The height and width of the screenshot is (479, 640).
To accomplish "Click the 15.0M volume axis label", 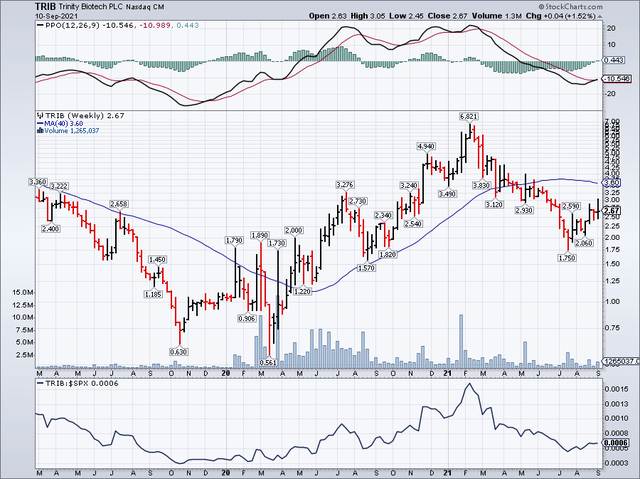I will click(24, 293).
